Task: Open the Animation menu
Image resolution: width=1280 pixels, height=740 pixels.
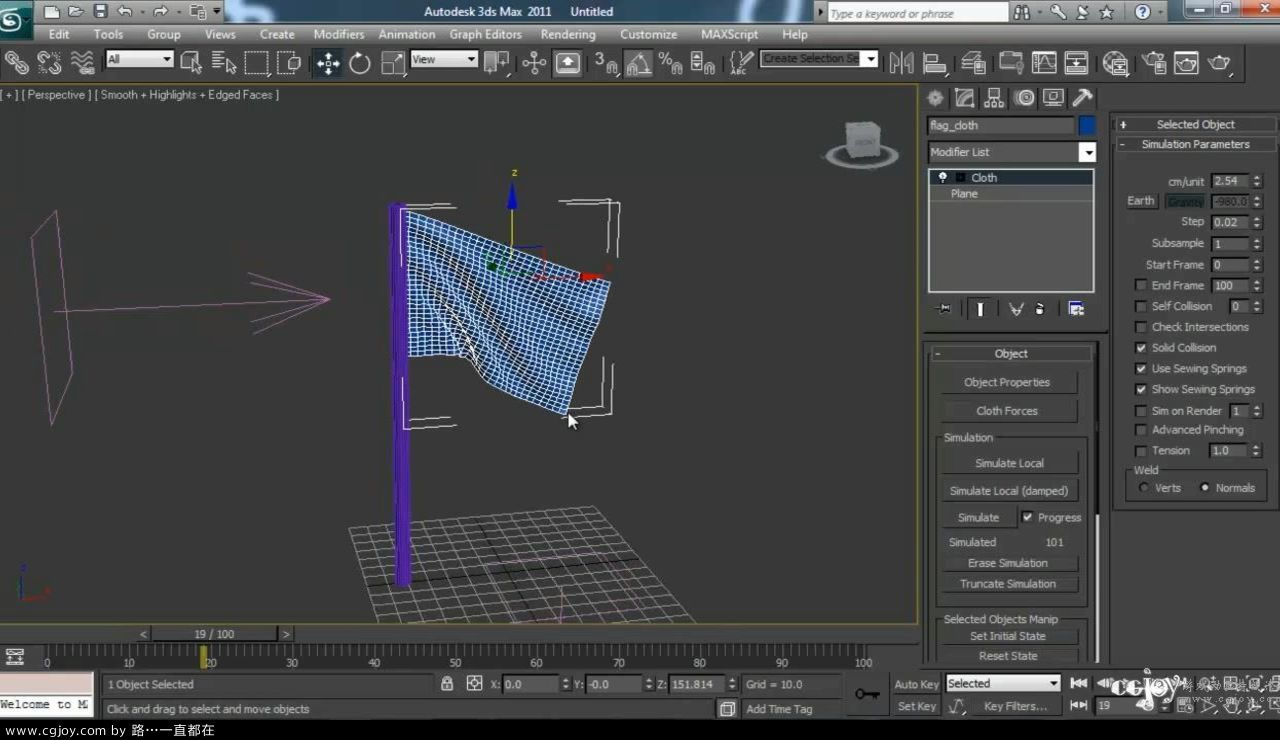Action: click(x=407, y=34)
